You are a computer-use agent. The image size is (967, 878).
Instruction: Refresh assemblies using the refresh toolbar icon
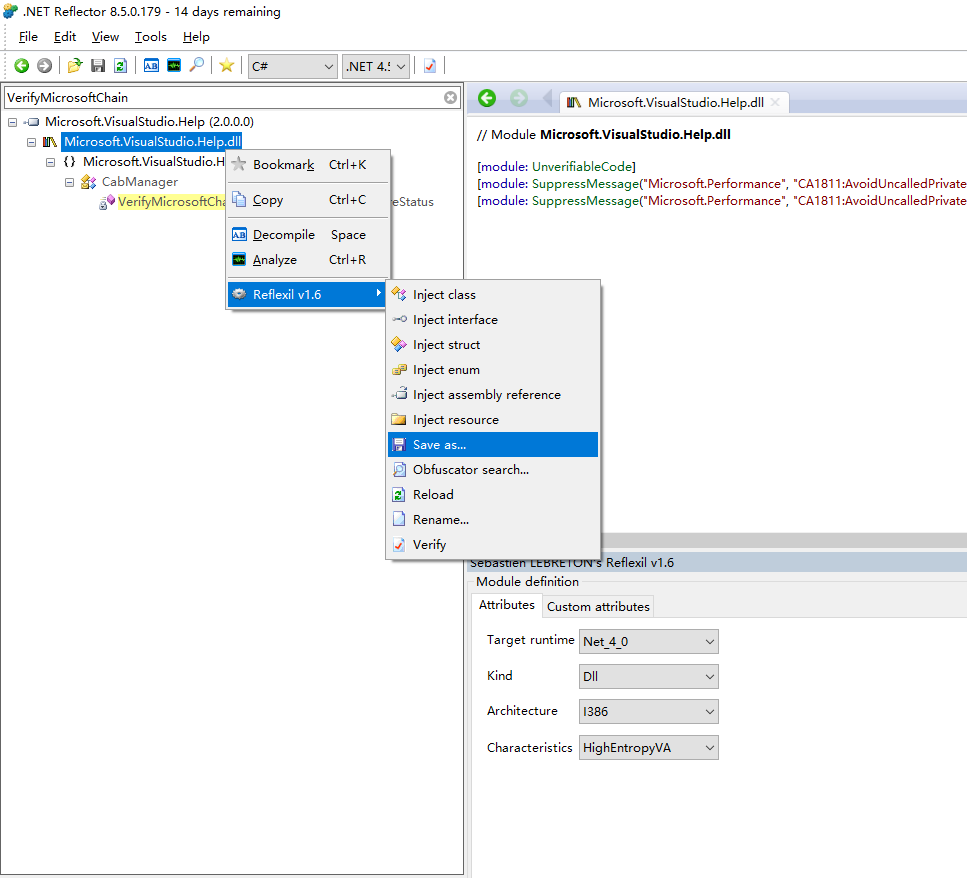120,65
